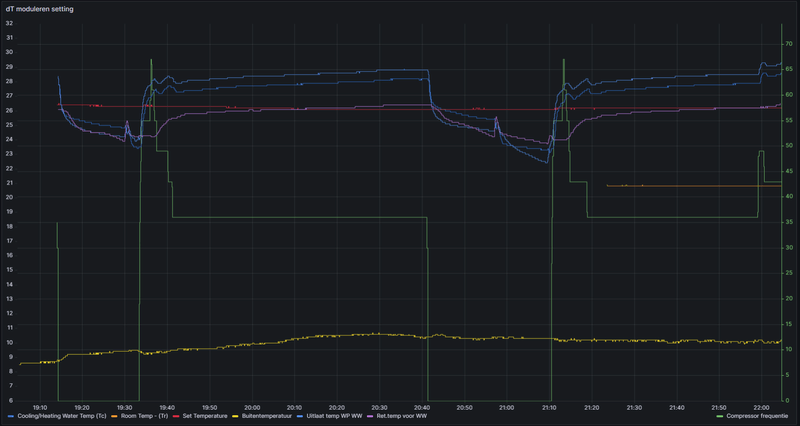The width and height of the screenshot is (800, 426).
Task: Click the 20:30 time axis label
Action: (379, 408)
